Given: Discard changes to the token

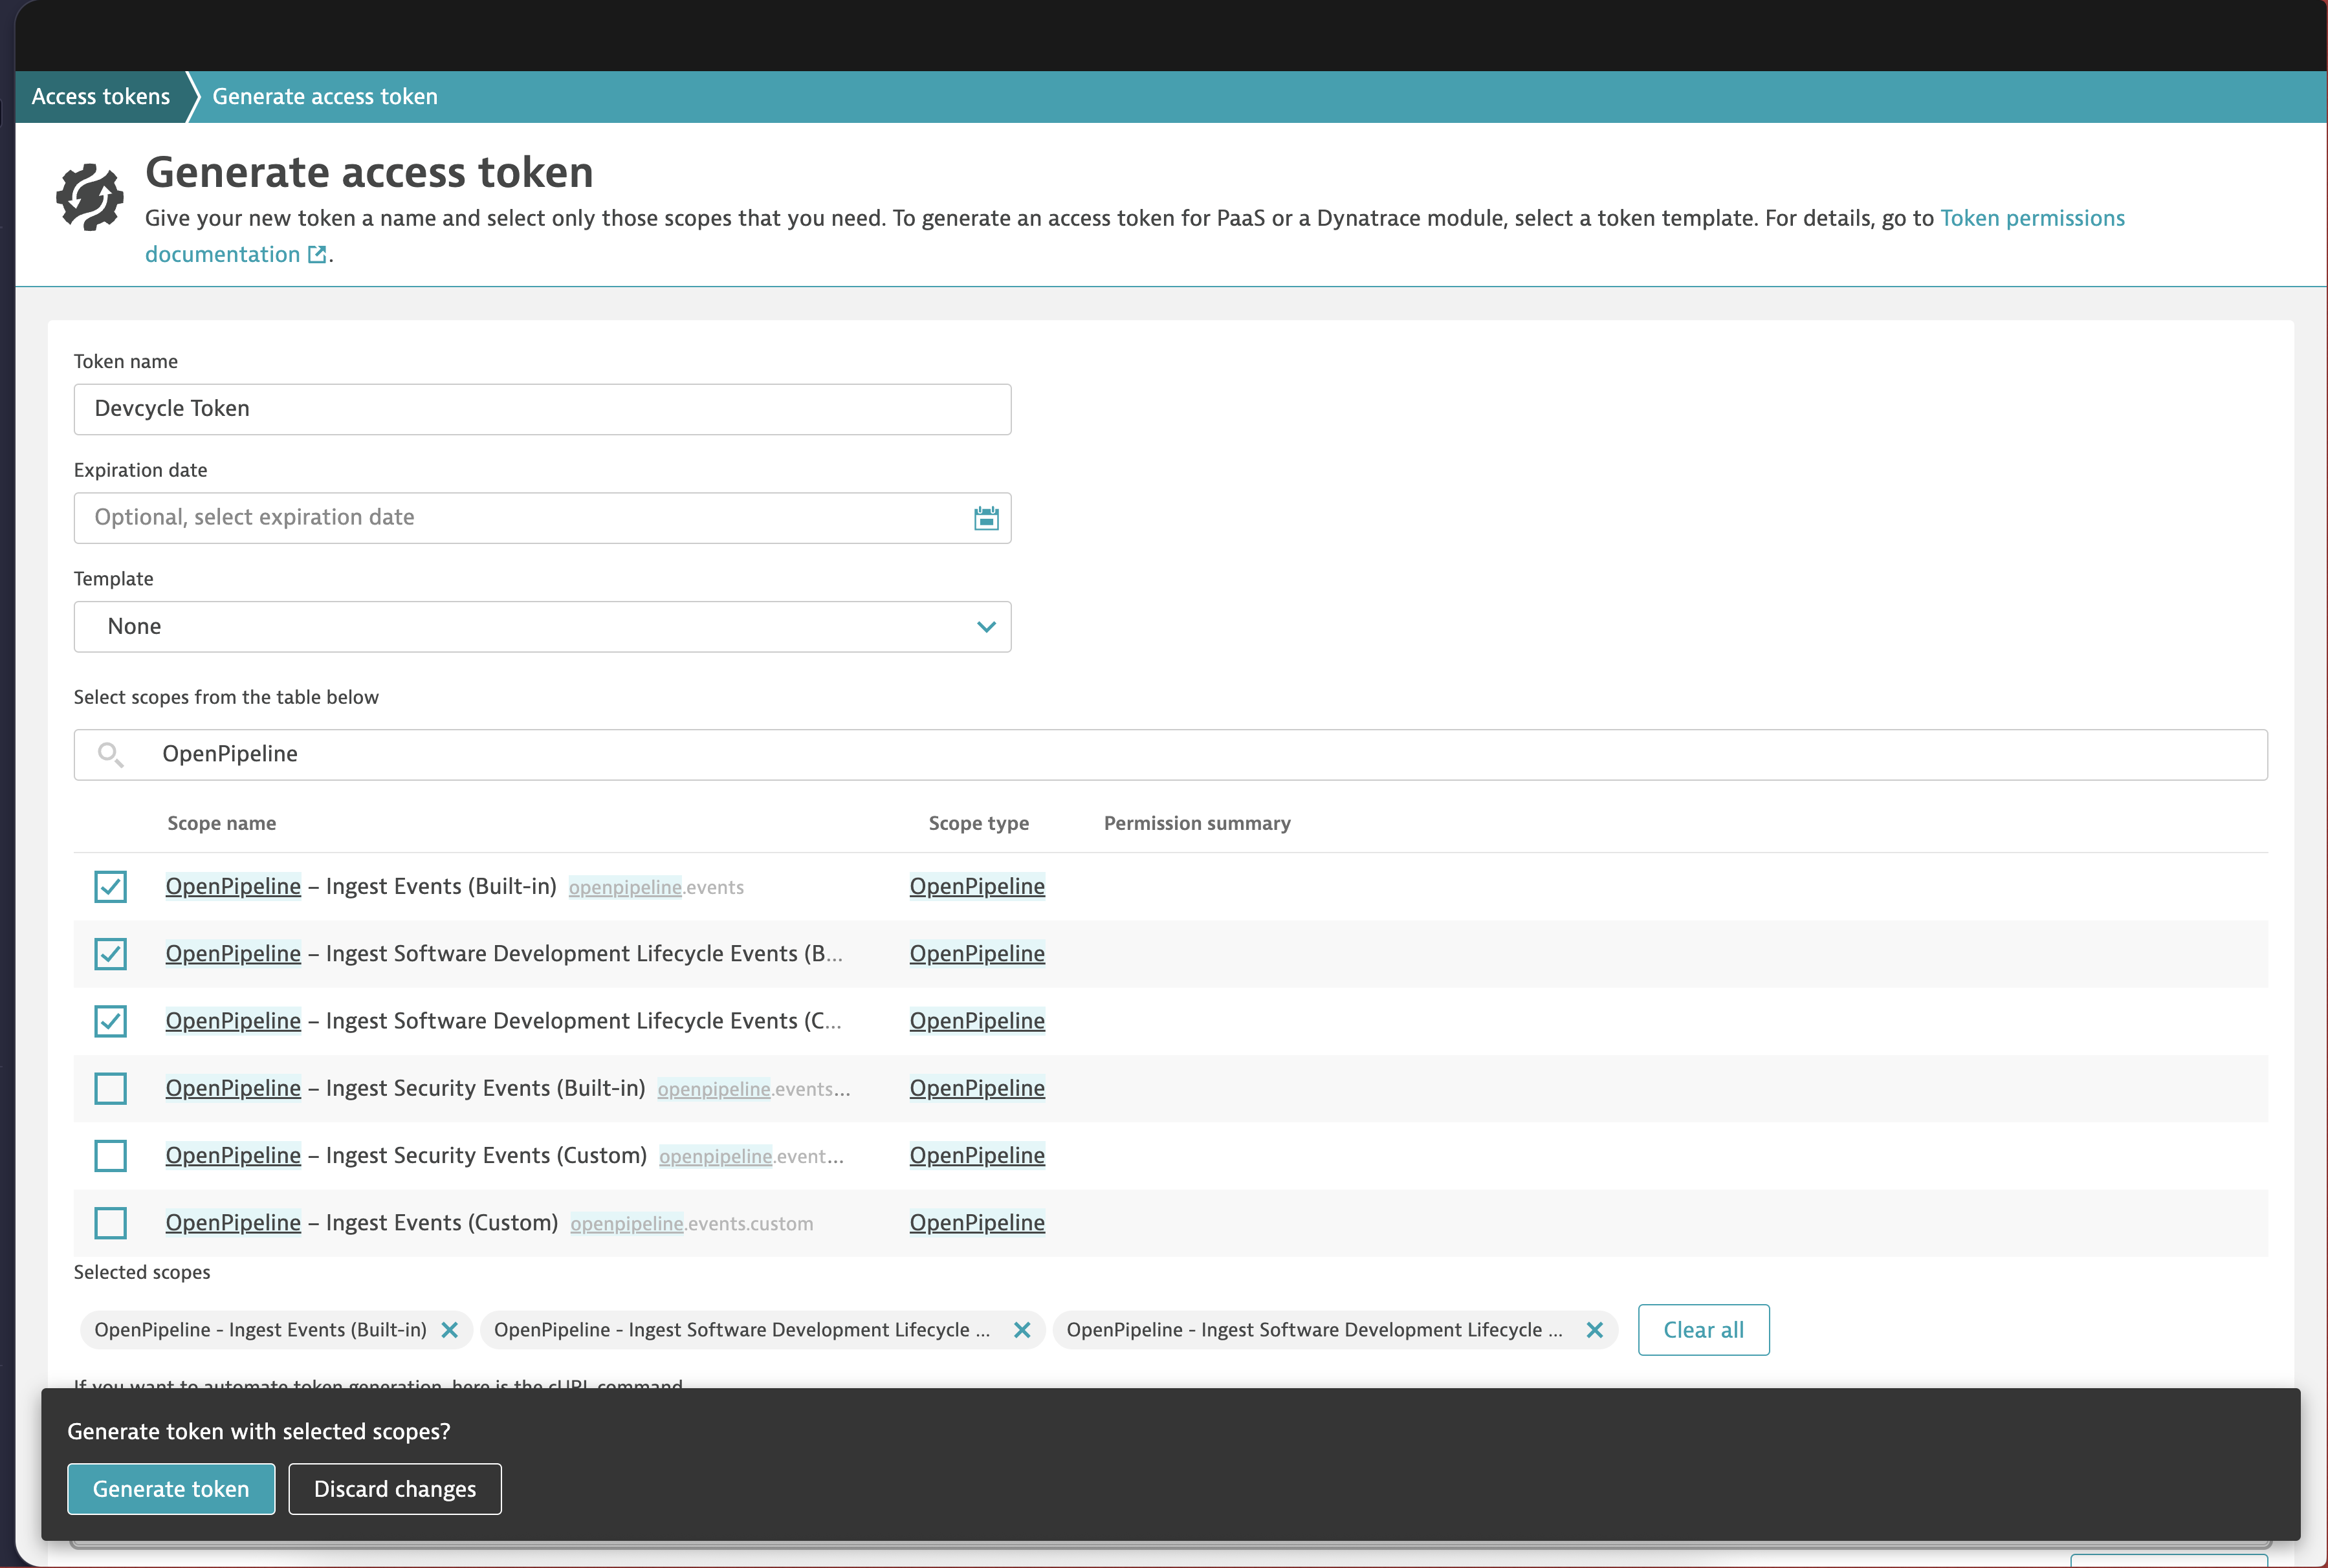Looking at the screenshot, I should [394, 1488].
